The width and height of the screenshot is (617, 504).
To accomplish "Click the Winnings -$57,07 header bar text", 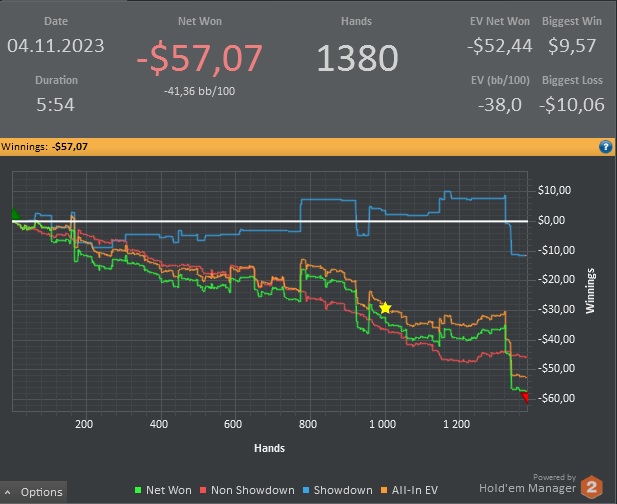I will (x=44, y=147).
